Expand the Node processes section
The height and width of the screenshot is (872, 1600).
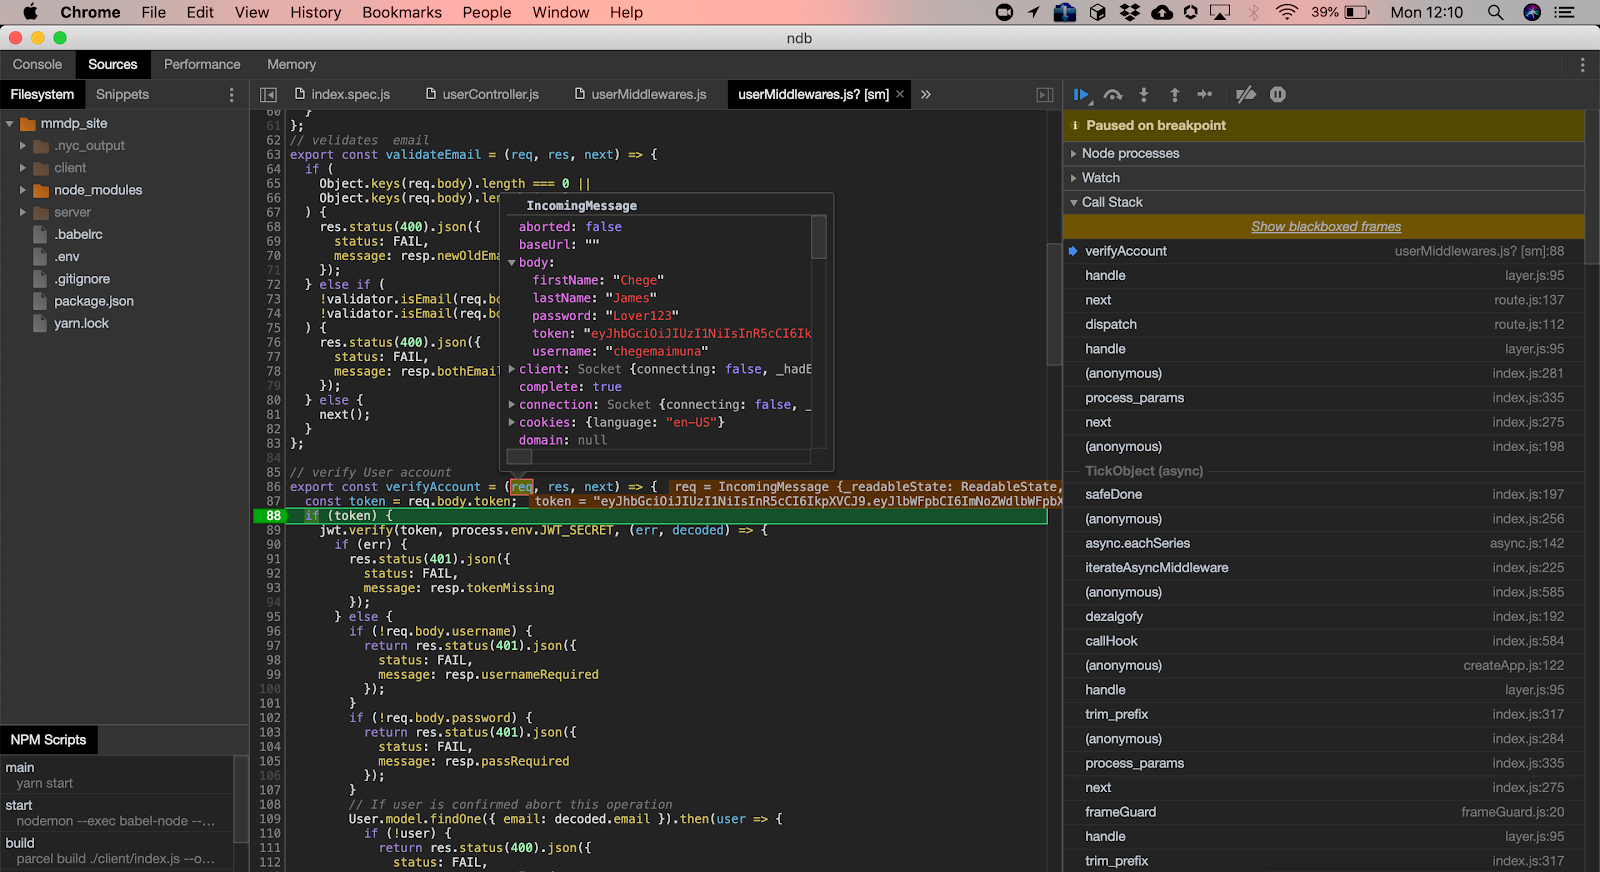1130,154
